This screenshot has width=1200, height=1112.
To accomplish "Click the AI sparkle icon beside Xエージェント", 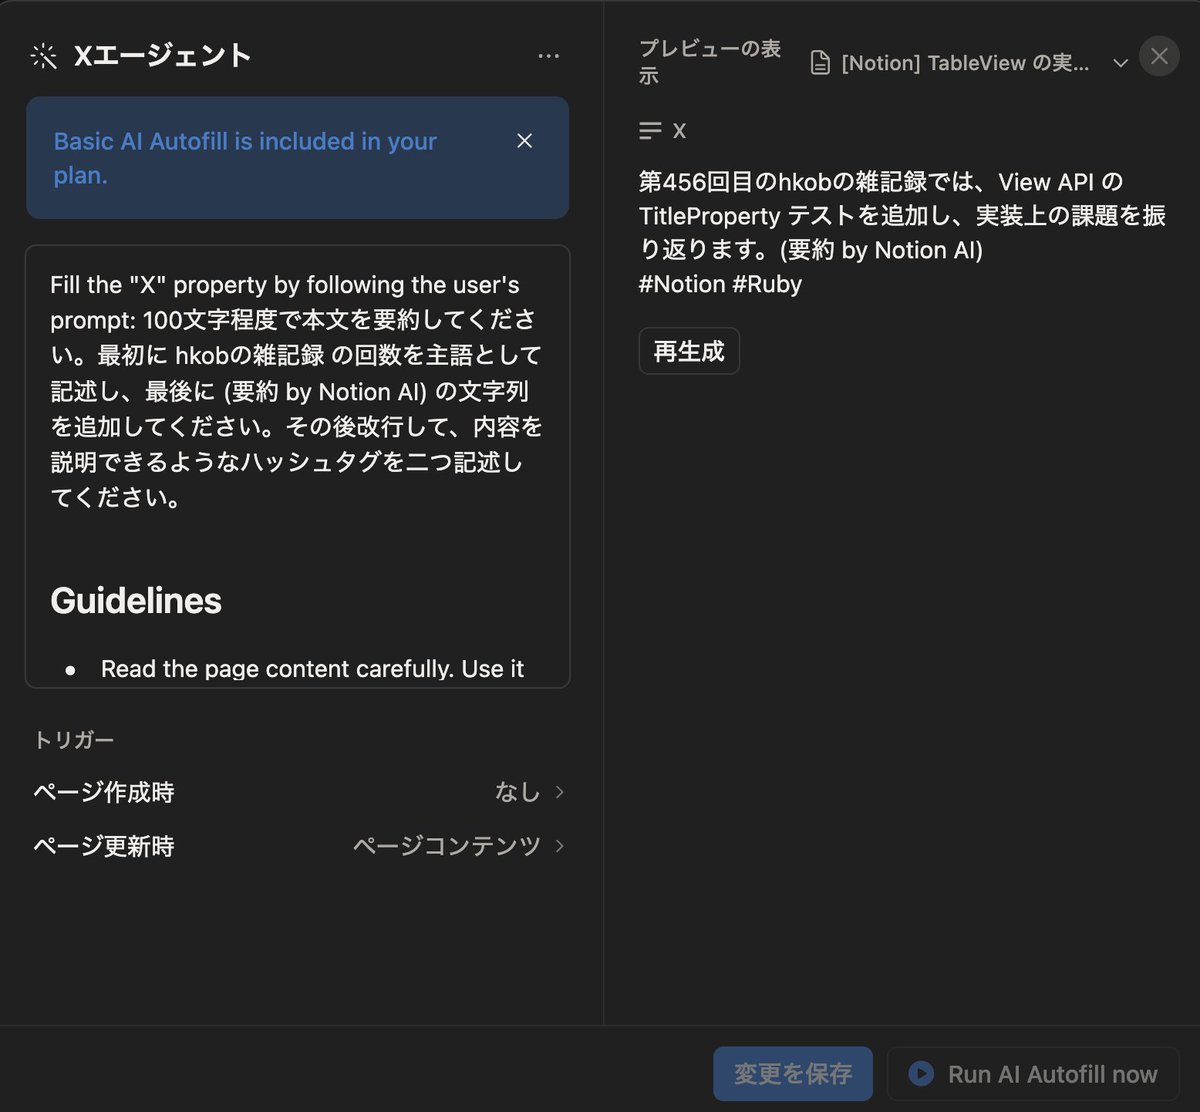I will [43, 56].
